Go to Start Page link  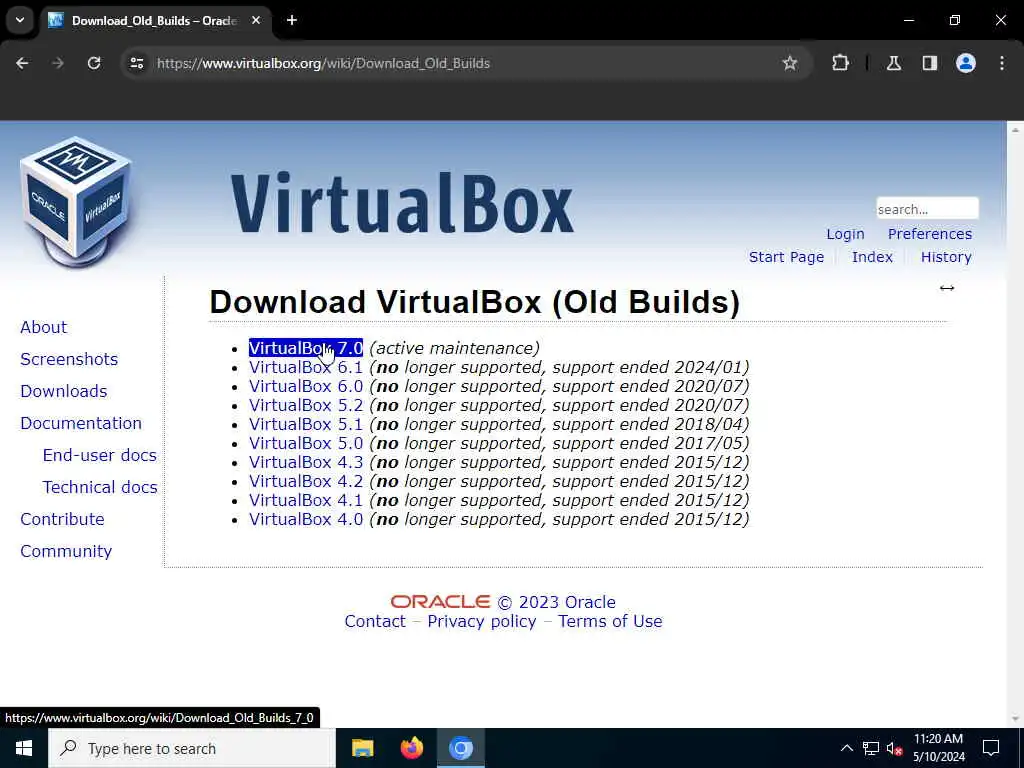[786, 257]
